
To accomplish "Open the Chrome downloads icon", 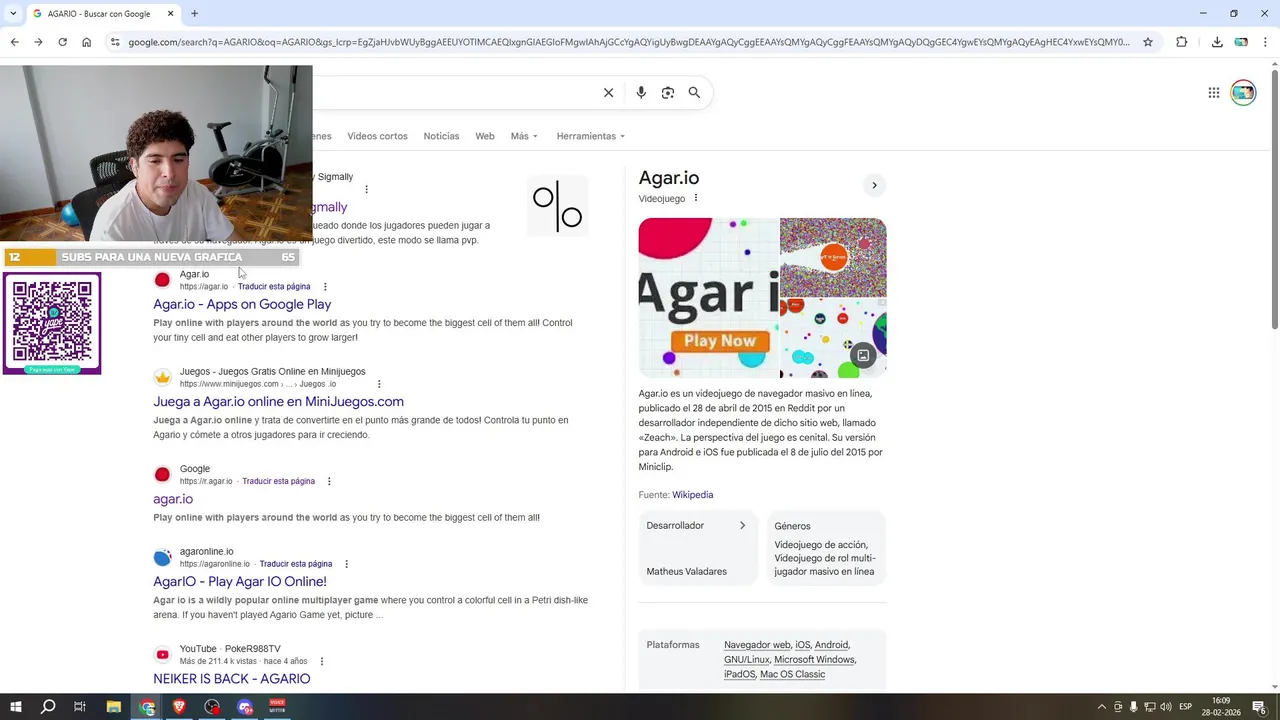I will pyautogui.click(x=1217, y=42).
